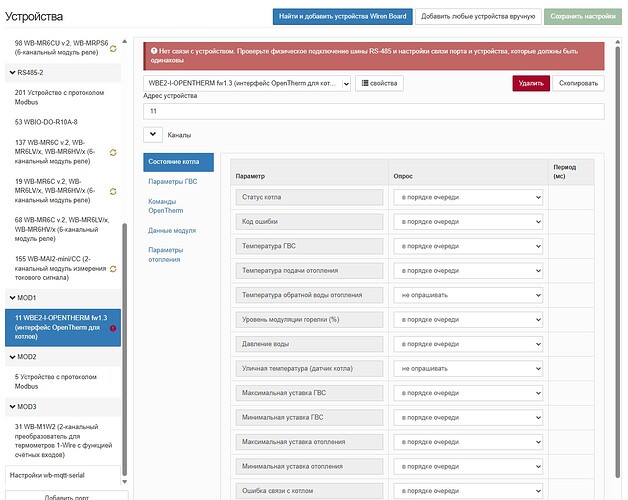Open polling dropdown for Температура ГВС
Viewport: 628px width, 500px height.
click(x=468, y=246)
